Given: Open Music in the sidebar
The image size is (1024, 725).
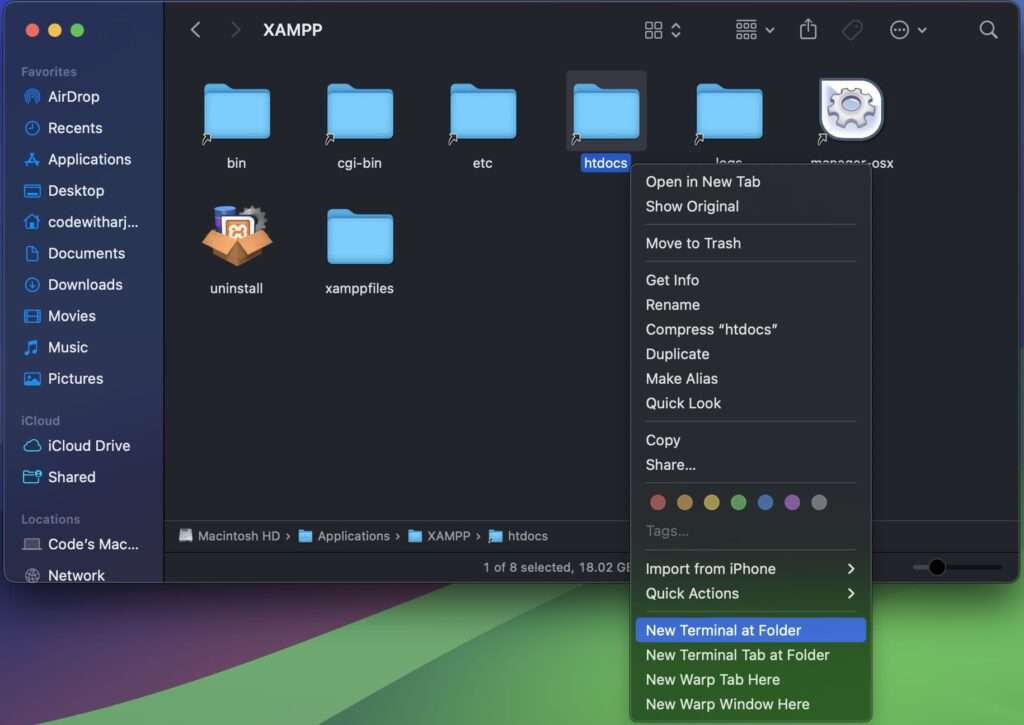Looking at the screenshot, I should 67,347.
